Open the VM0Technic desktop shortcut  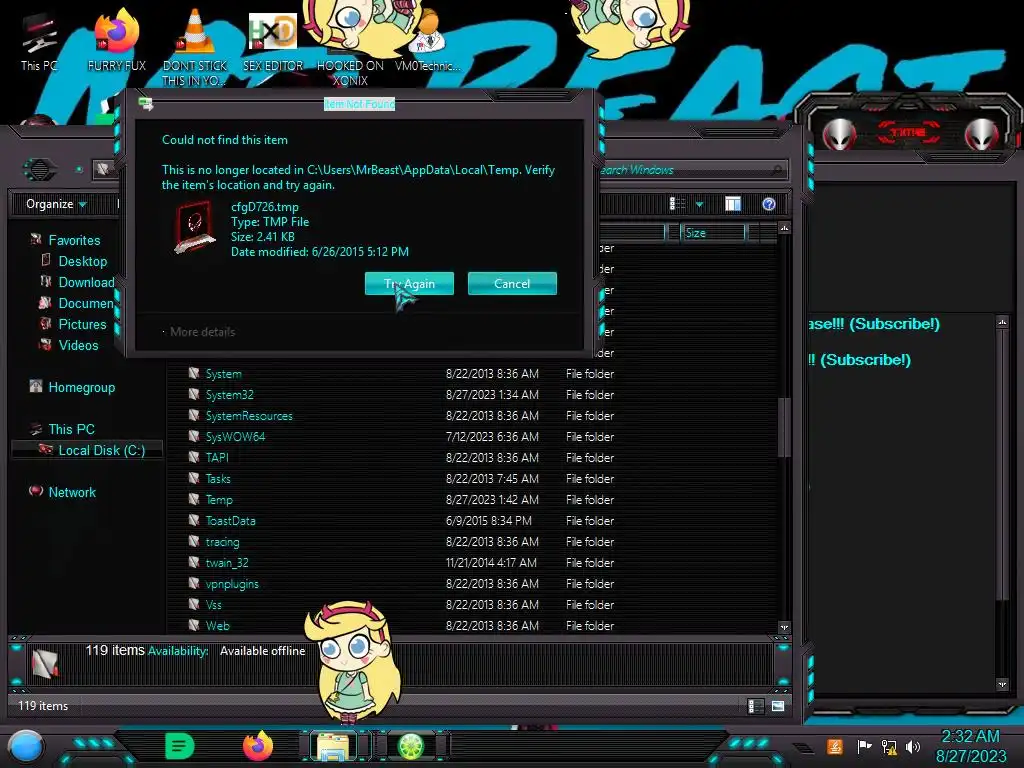pyautogui.click(x=428, y=40)
